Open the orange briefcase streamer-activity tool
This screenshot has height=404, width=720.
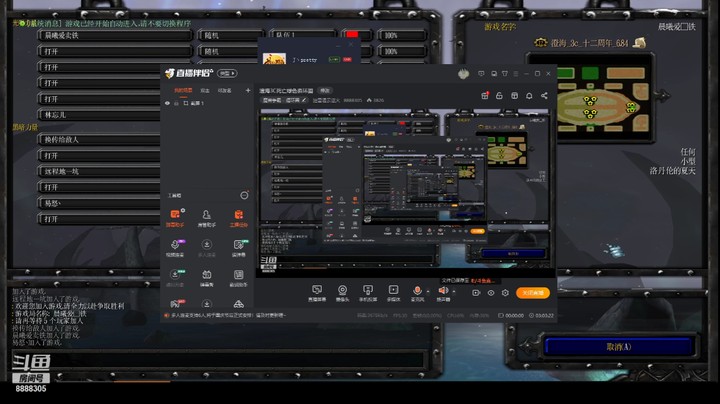[238, 218]
